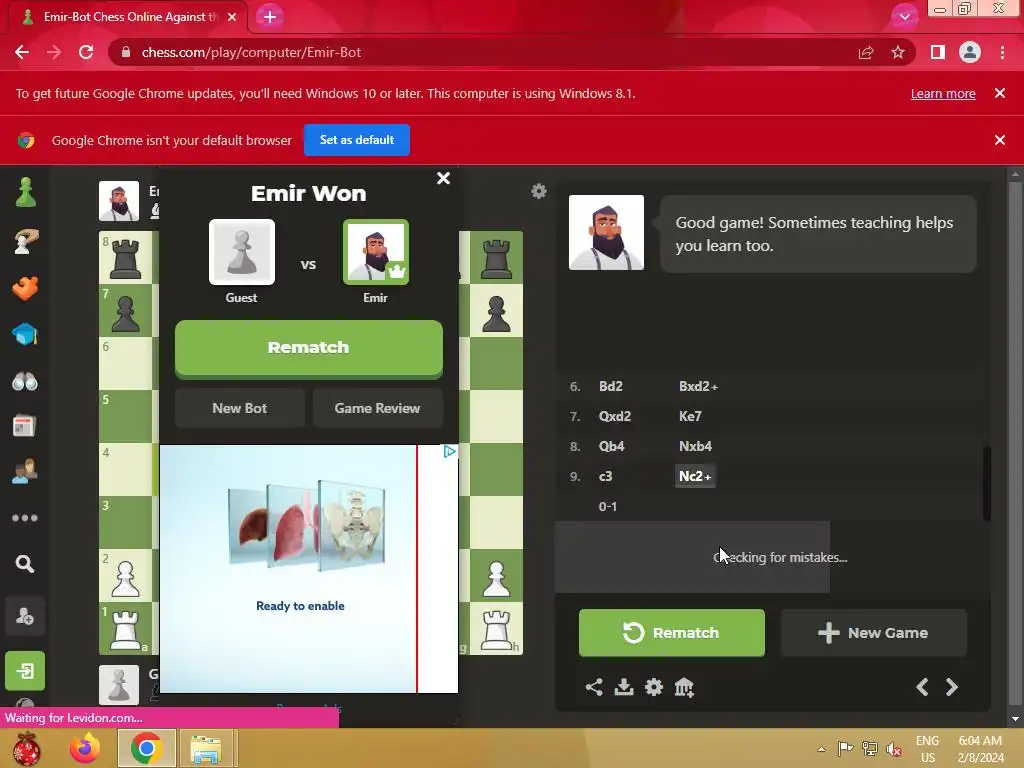1024x768 pixels.
Task: Open the sidebar search magnifier
Action: click(25, 564)
